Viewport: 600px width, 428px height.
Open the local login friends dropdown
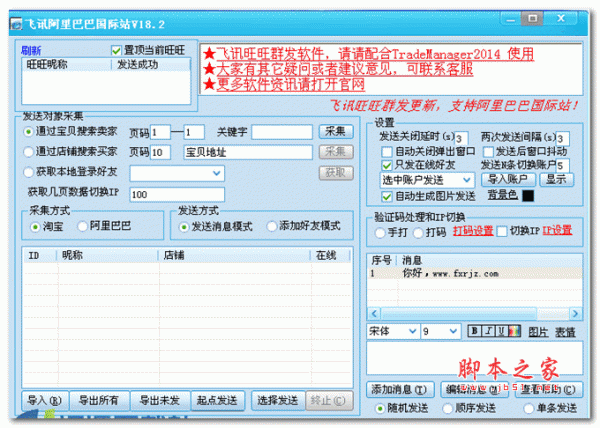217,173
